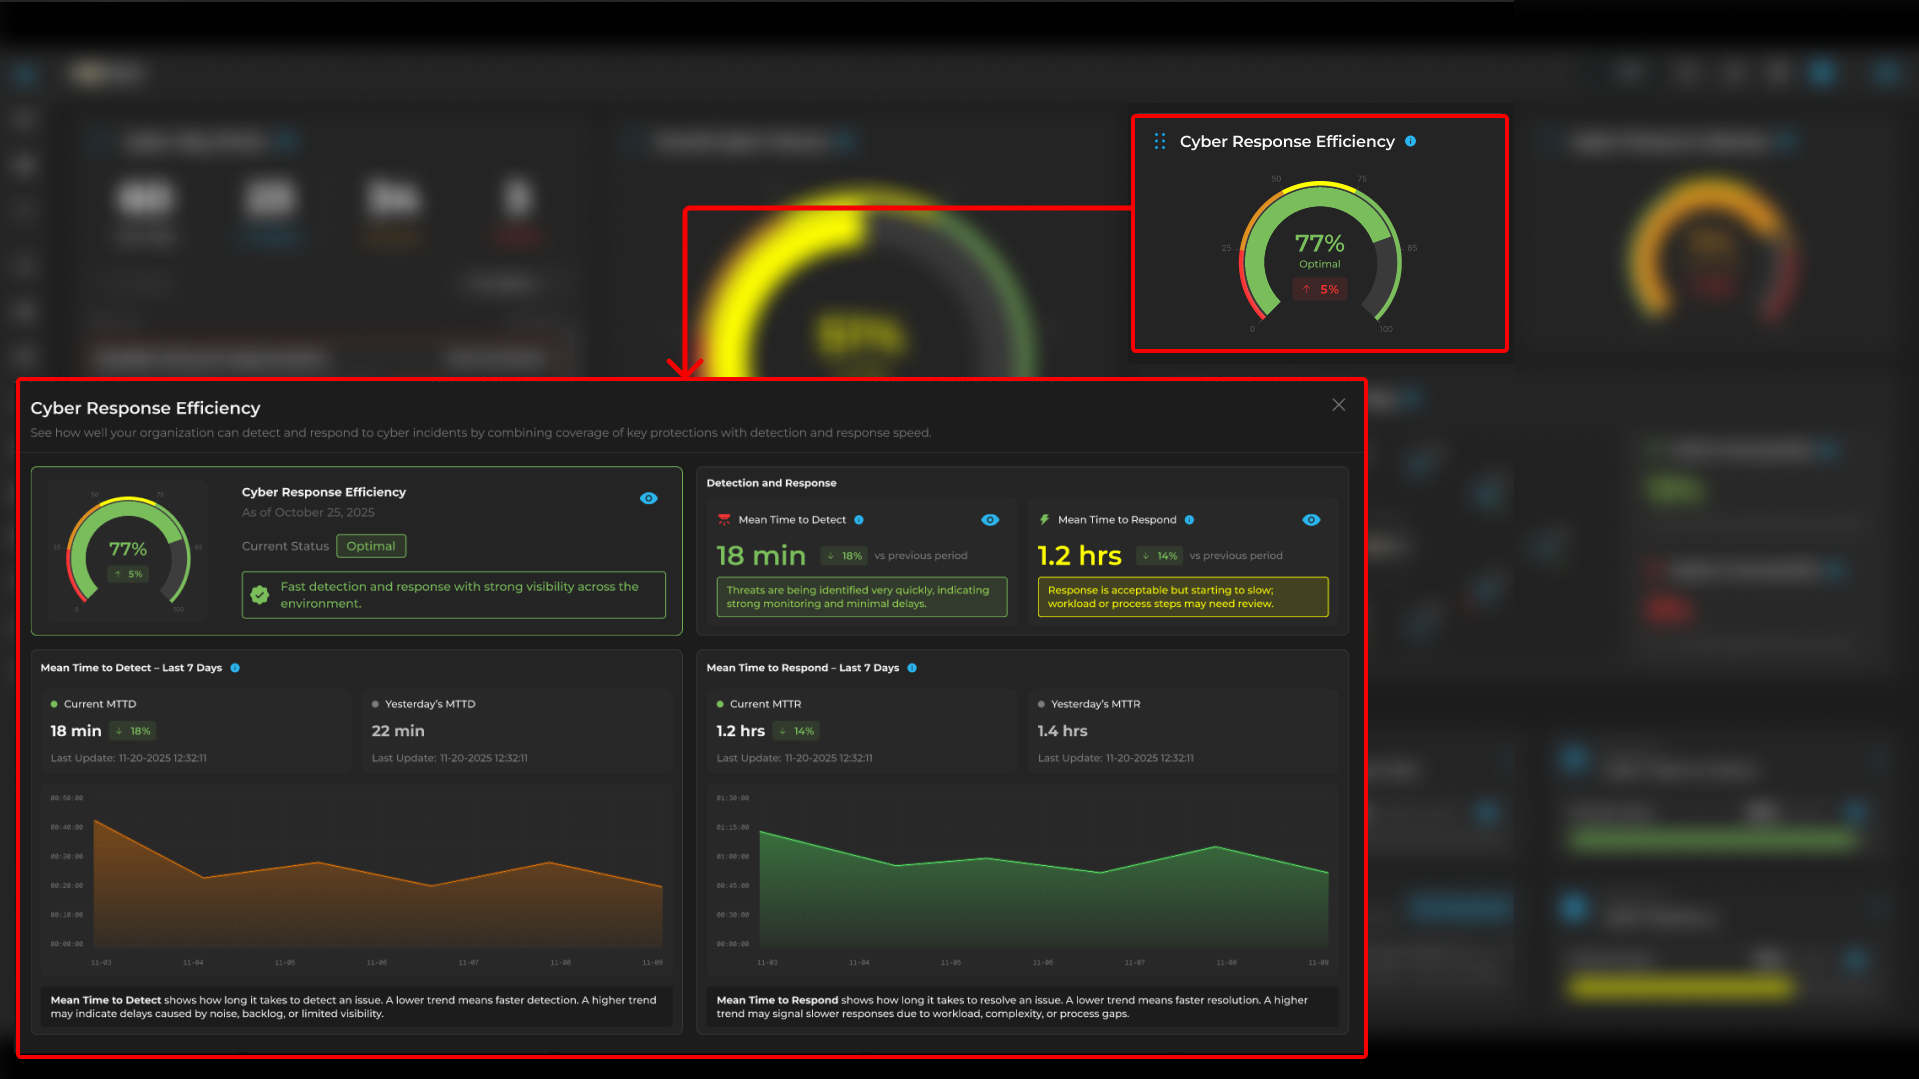The image size is (1919, 1079).
Task: Click the lightning bolt icon beside Mean Time to Respond
Action: coord(1044,520)
